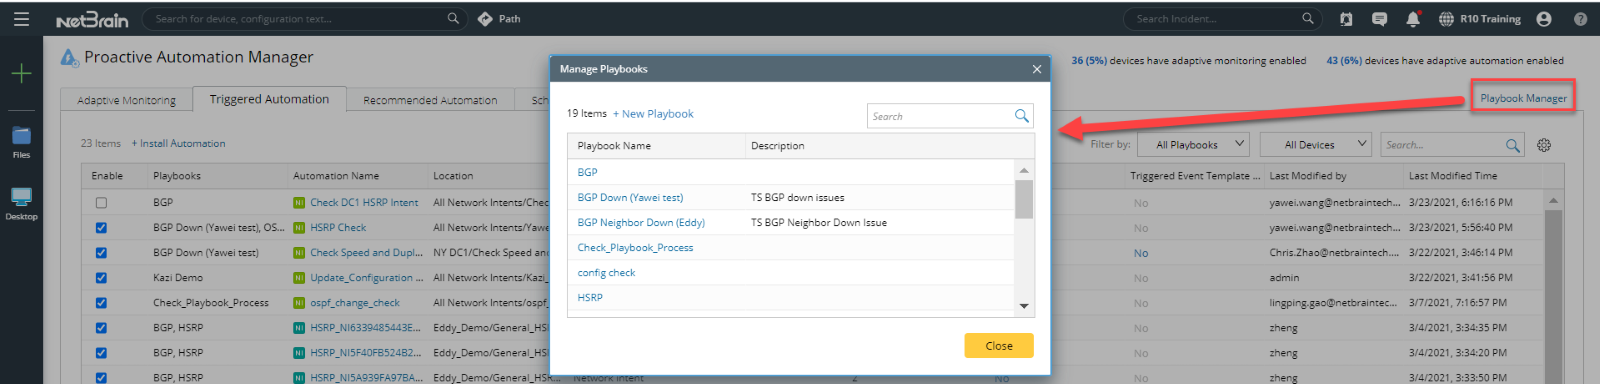Uncheck Enable for BGP Down (Yawei test), OS... row

101,228
